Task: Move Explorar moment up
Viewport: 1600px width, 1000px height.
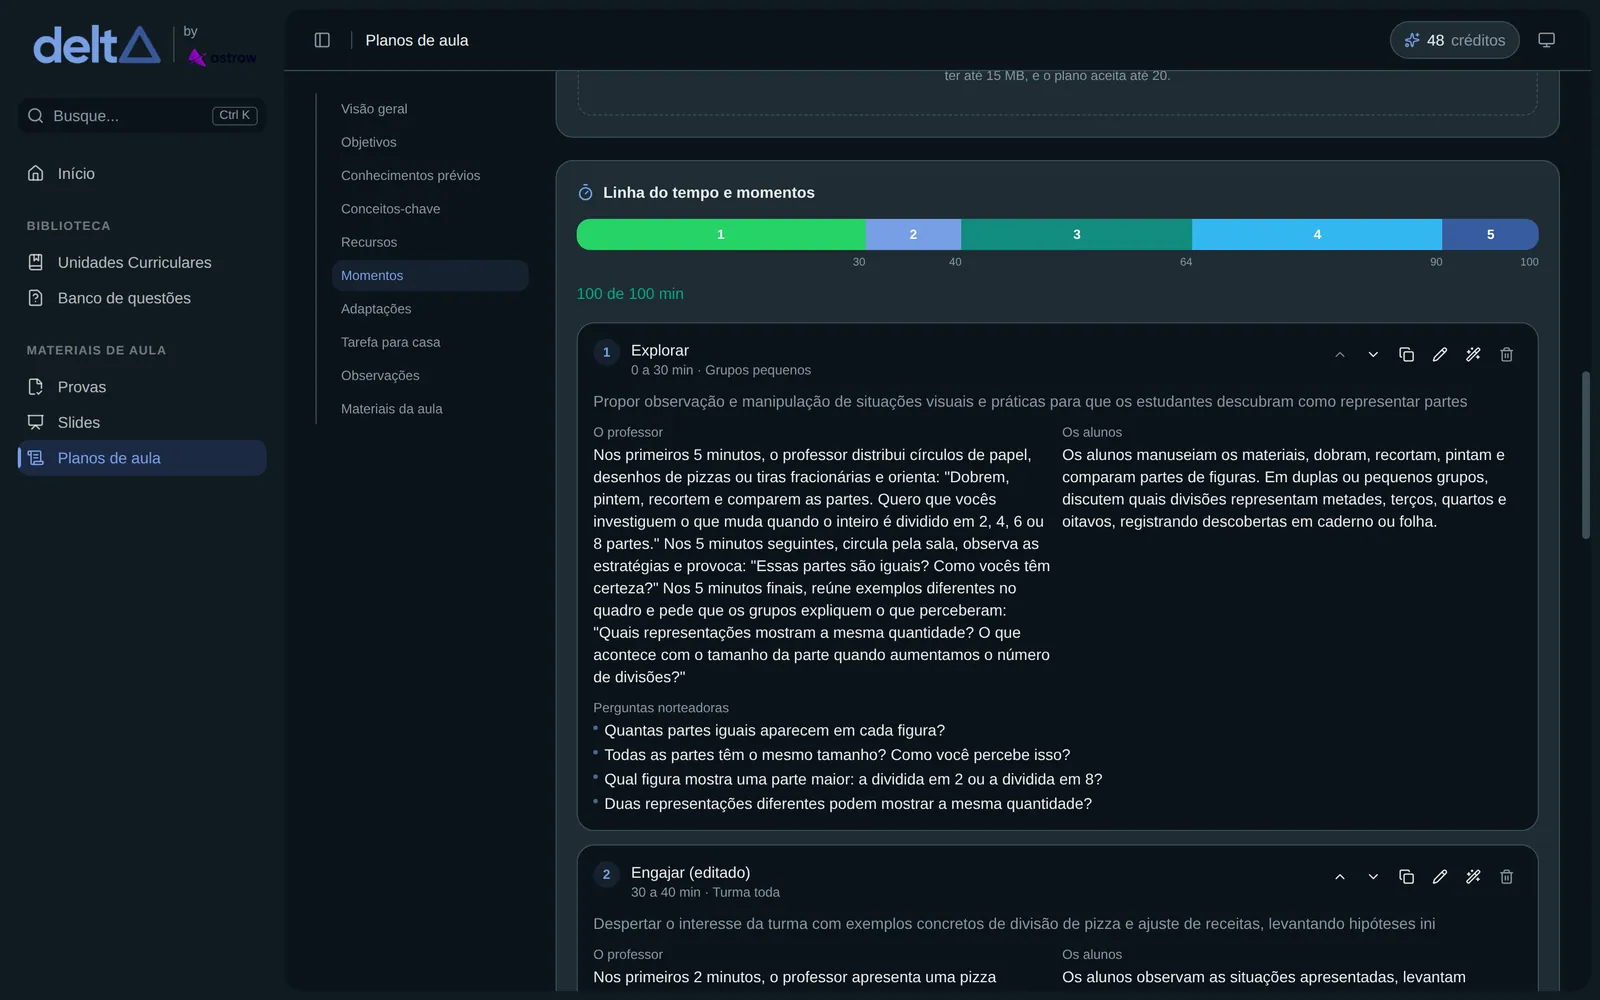Action: (1340, 355)
